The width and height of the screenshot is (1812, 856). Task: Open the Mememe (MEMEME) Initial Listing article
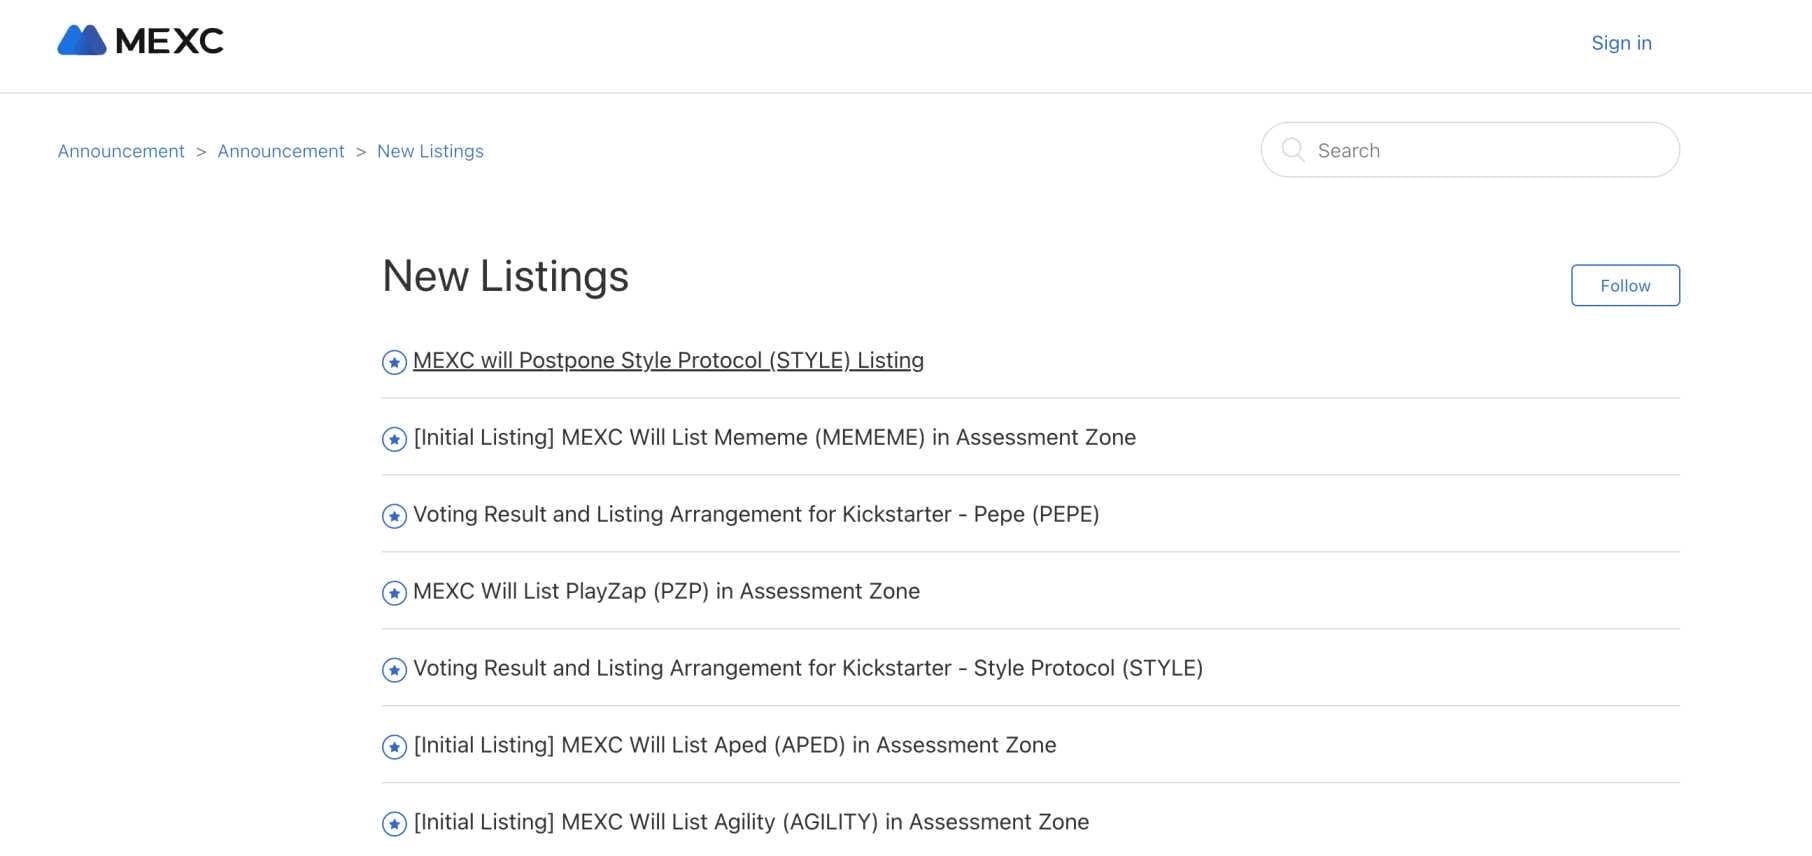coord(774,437)
